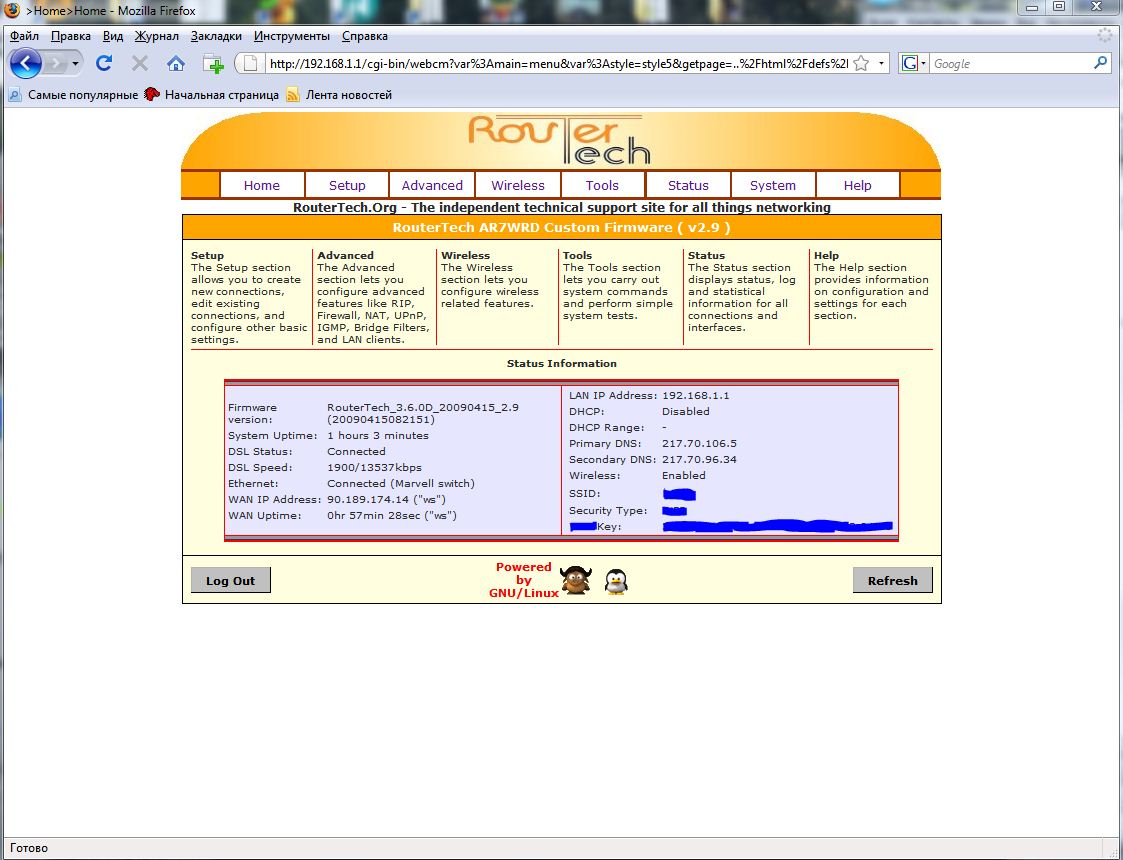
Task: Open the back/forward history dropdown arrow
Action: [x=75, y=64]
